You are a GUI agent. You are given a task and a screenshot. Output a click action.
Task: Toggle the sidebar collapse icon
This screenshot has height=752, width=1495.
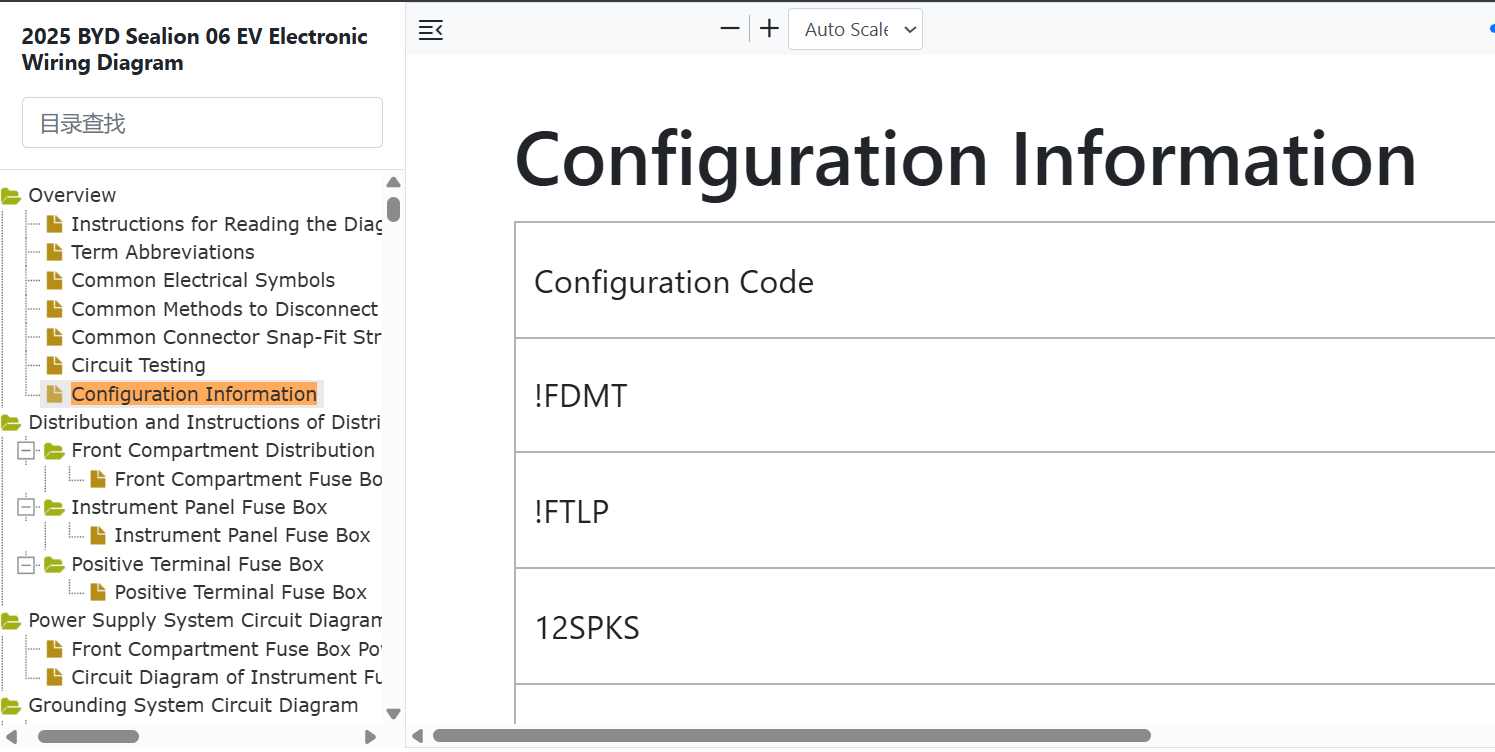pos(431,30)
